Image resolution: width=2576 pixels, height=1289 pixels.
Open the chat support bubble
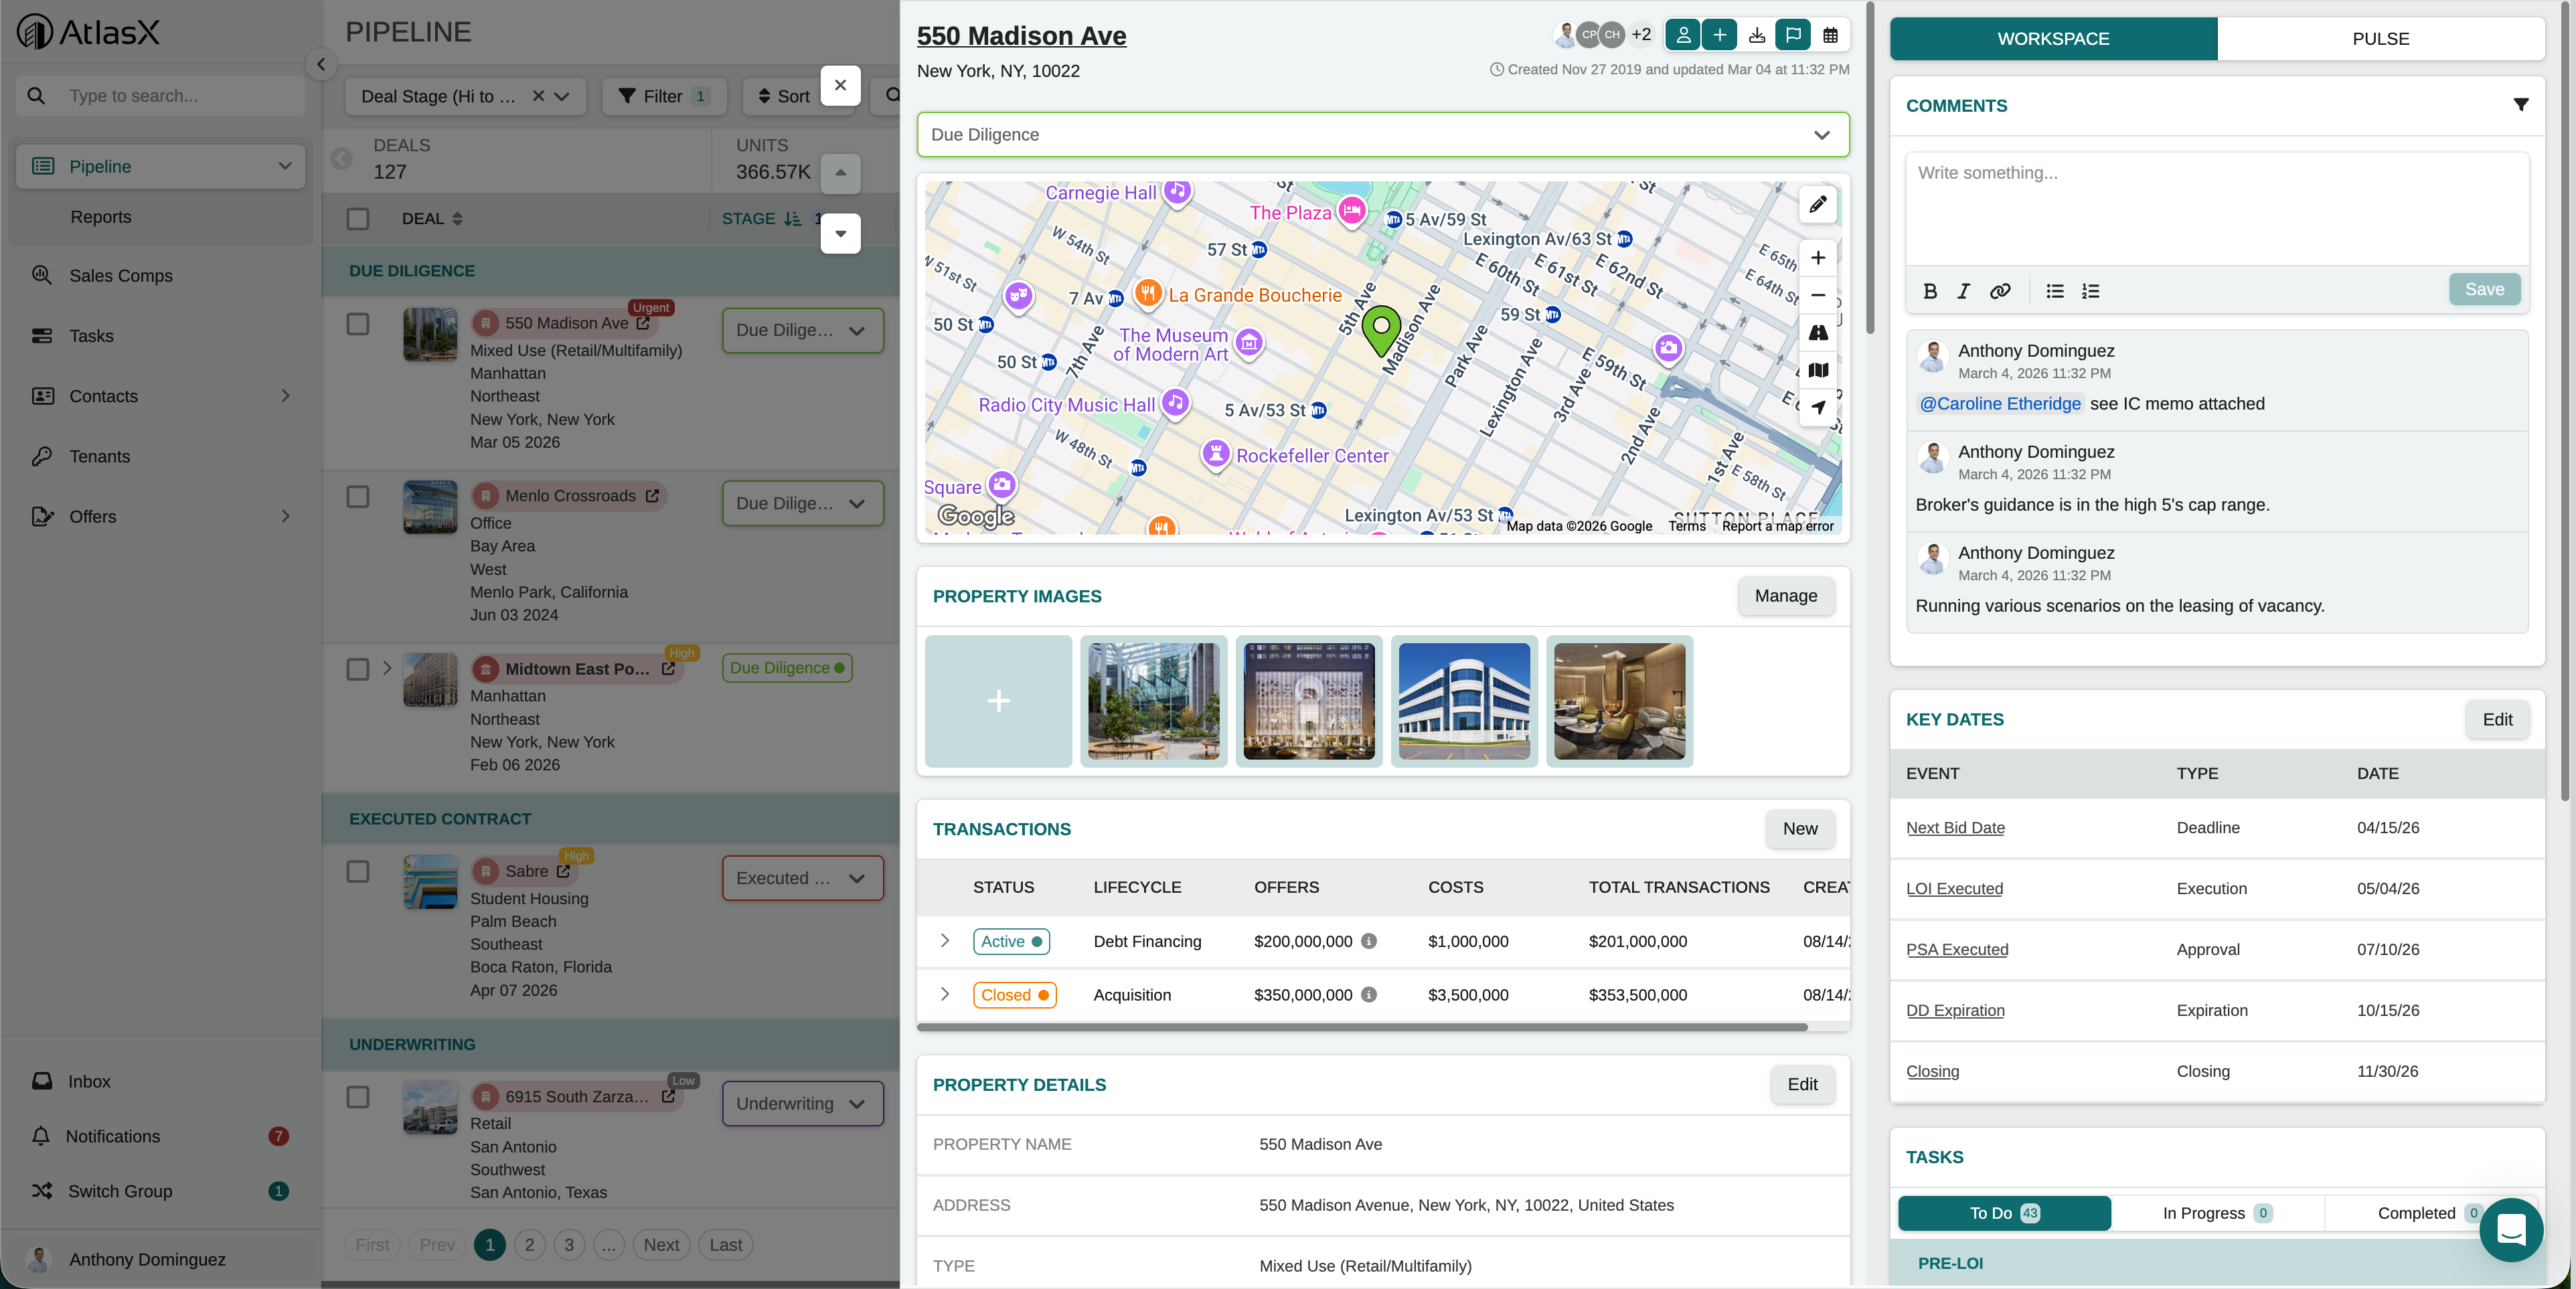2510,1229
